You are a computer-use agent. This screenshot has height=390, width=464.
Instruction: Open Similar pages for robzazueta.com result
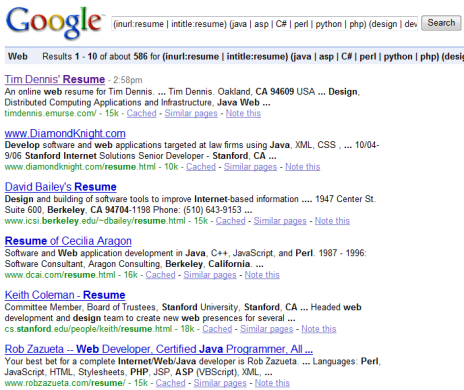click(220, 383)
